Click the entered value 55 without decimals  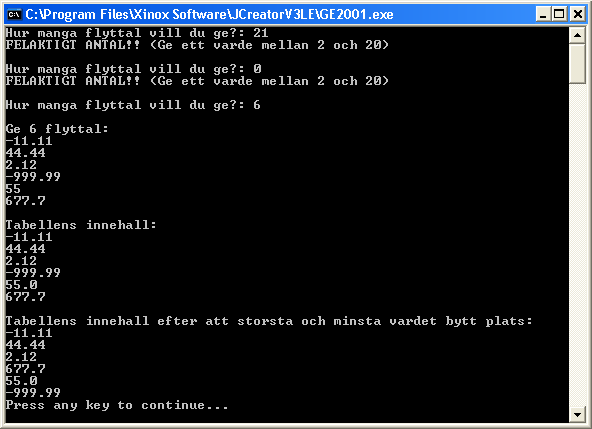click(x=13, y=189)
